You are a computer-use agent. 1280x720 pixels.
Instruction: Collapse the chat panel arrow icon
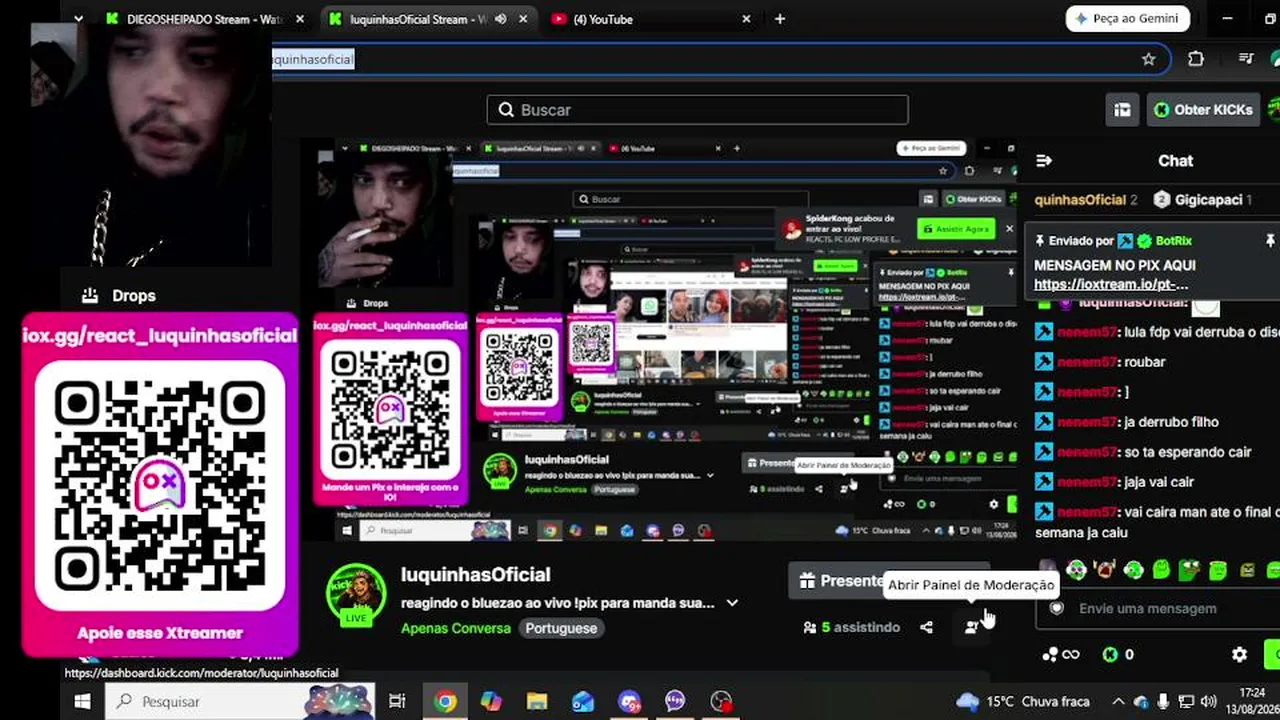point(1044,160)
